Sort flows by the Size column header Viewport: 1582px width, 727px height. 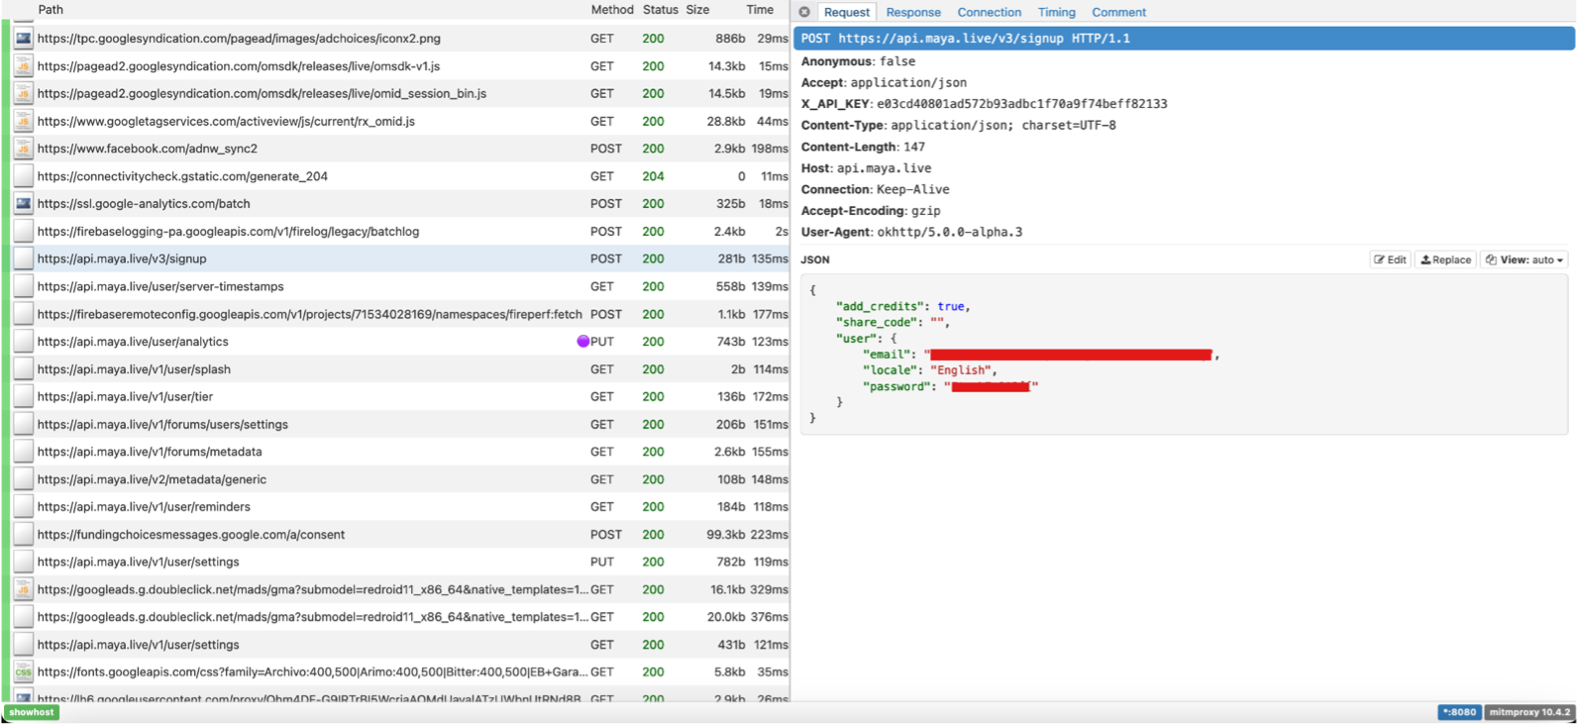(697, 9)
